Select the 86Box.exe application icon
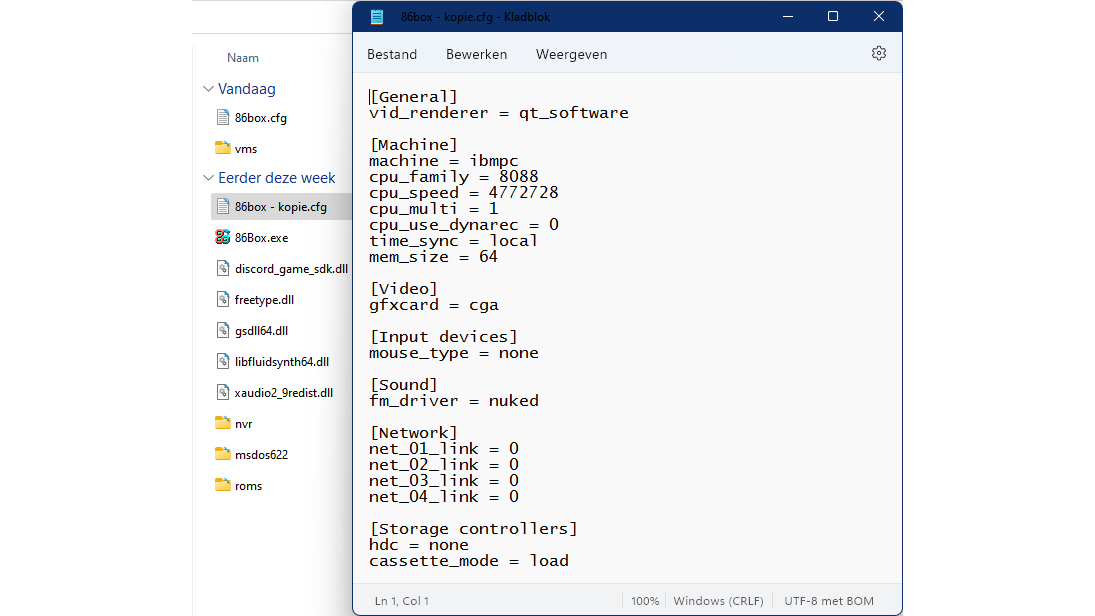The width and height of the screenshot is (1095, 616). click(223, 238)
